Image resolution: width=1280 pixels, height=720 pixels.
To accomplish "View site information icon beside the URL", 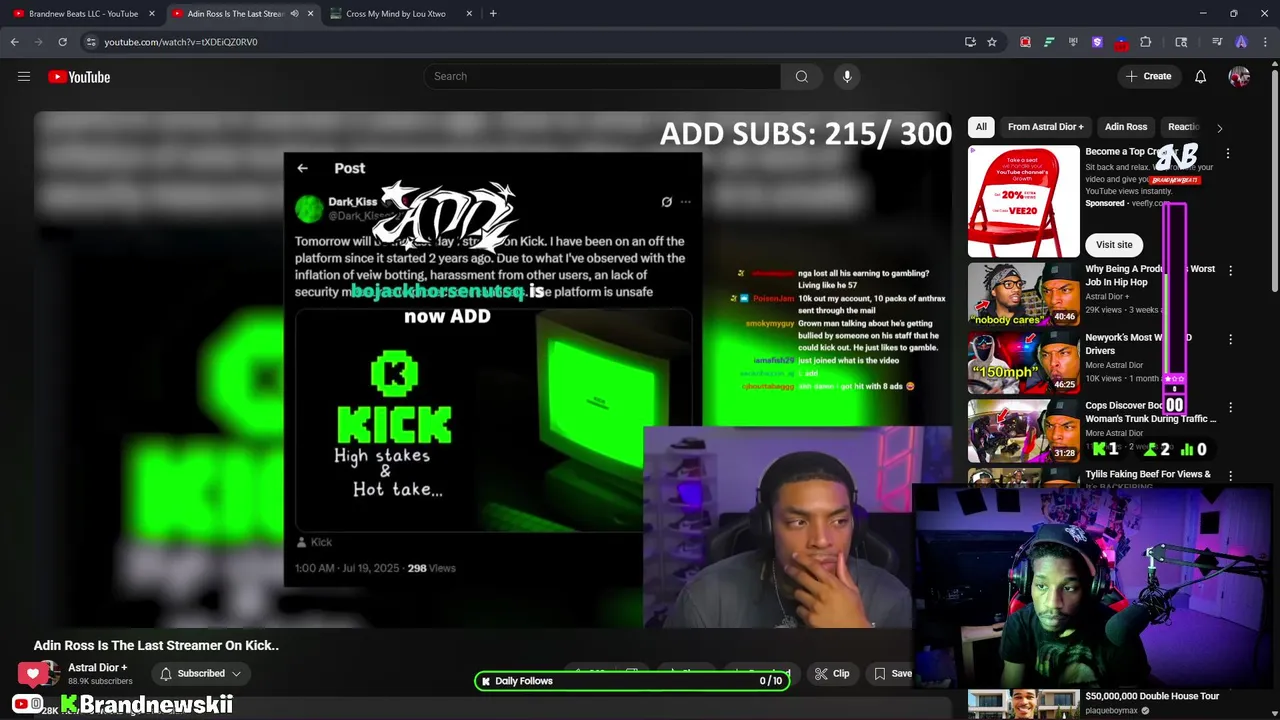I will [x=90, y=42].
